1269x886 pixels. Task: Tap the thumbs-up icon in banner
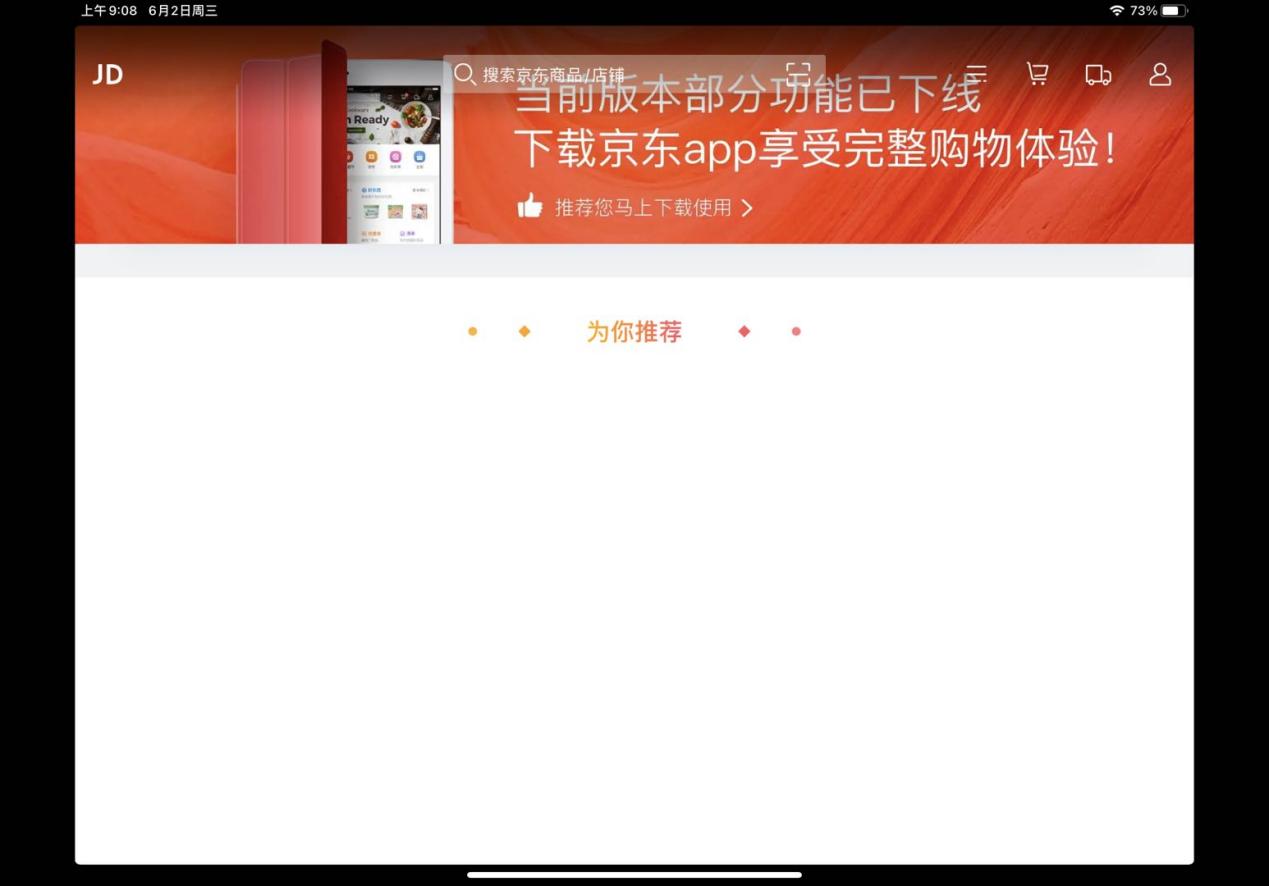[x=530, y=206]
